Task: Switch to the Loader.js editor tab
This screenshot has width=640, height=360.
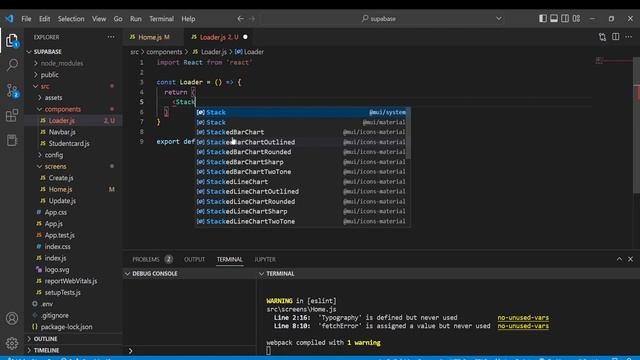Action: coord(219,37)
